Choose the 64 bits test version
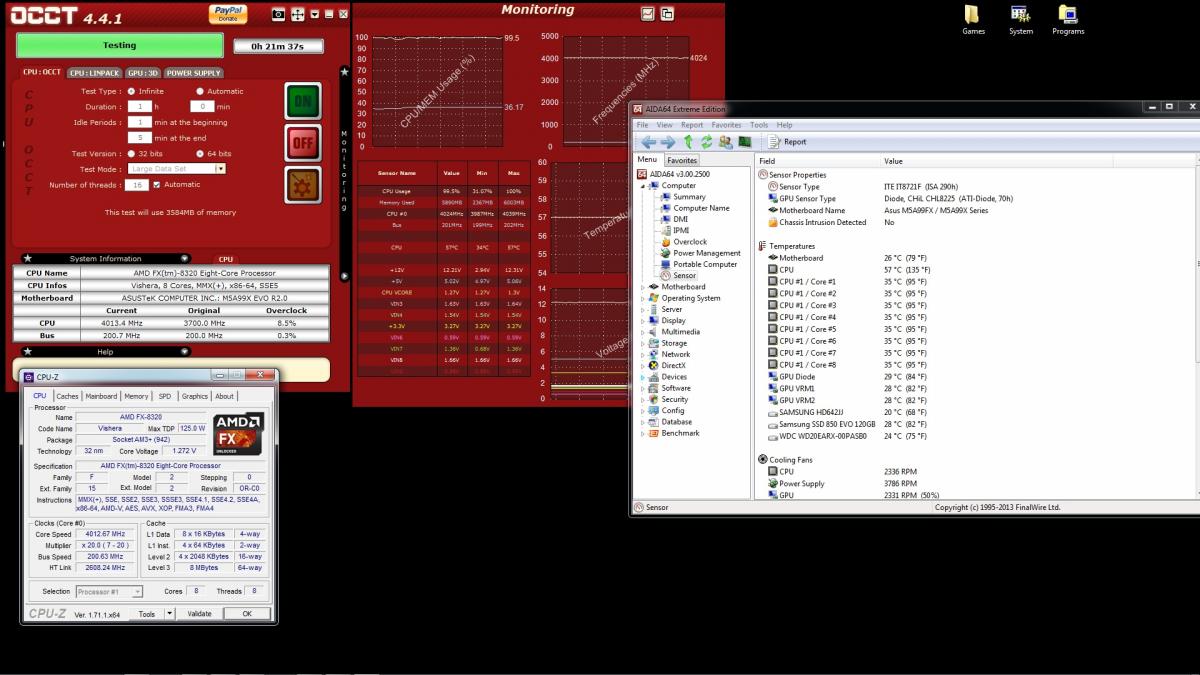 point(200,153)
